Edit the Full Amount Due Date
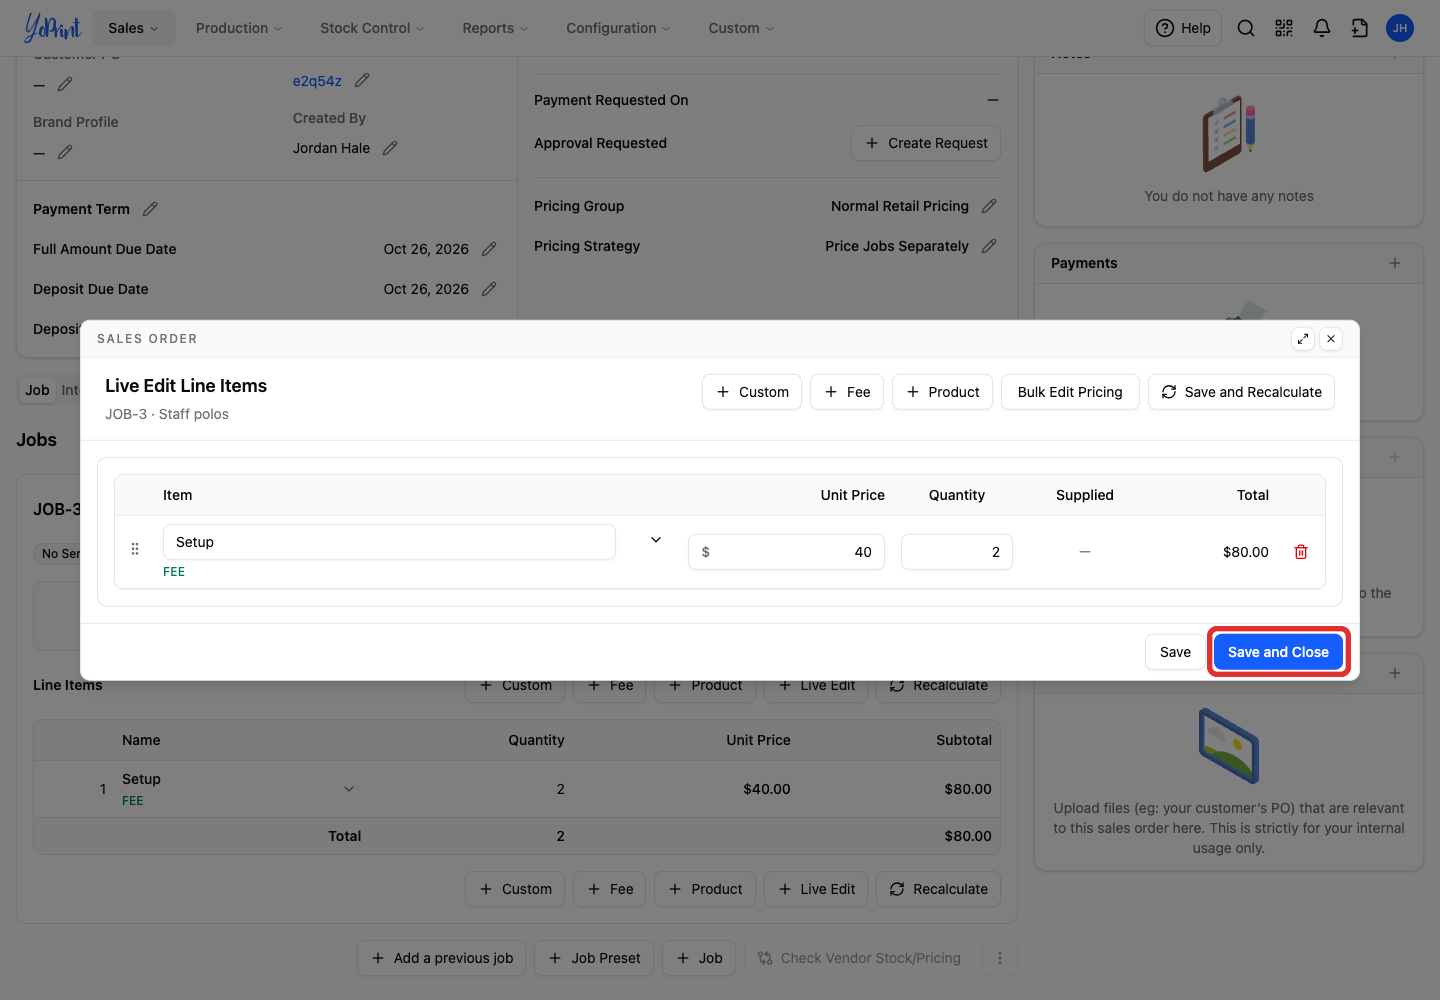This screenshot has height=1000, width=1440. coord(489,249)
